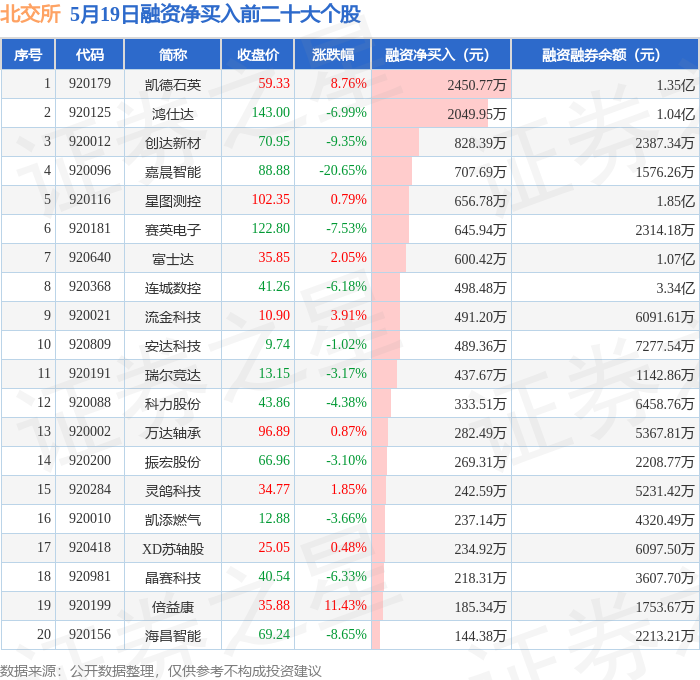Select stock name 创达新材
This screenshot has width=700, height=680.
[x=173, y=142]
